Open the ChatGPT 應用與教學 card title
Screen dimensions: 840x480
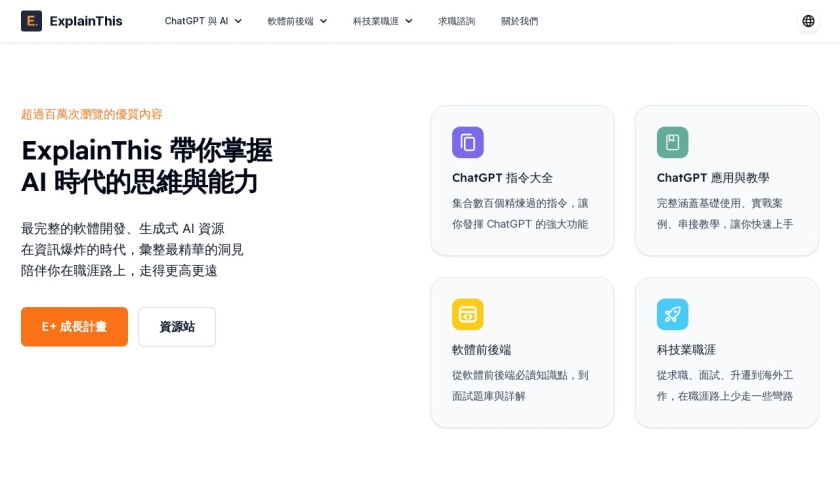[x=712, y=178]
